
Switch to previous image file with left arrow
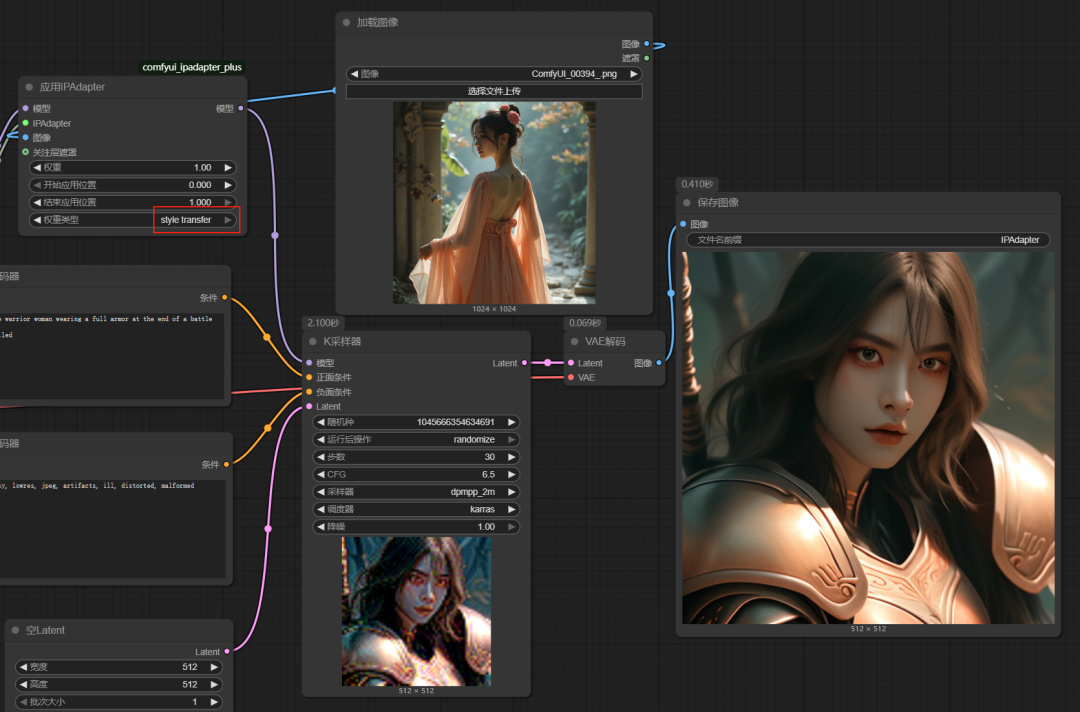(355, 74)
